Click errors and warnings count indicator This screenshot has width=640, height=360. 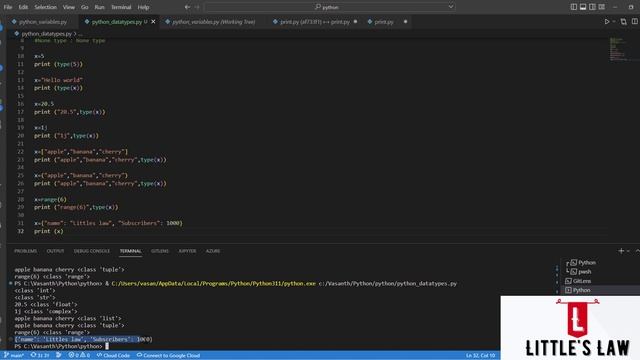pyautogui.click(x=79, y=355)
